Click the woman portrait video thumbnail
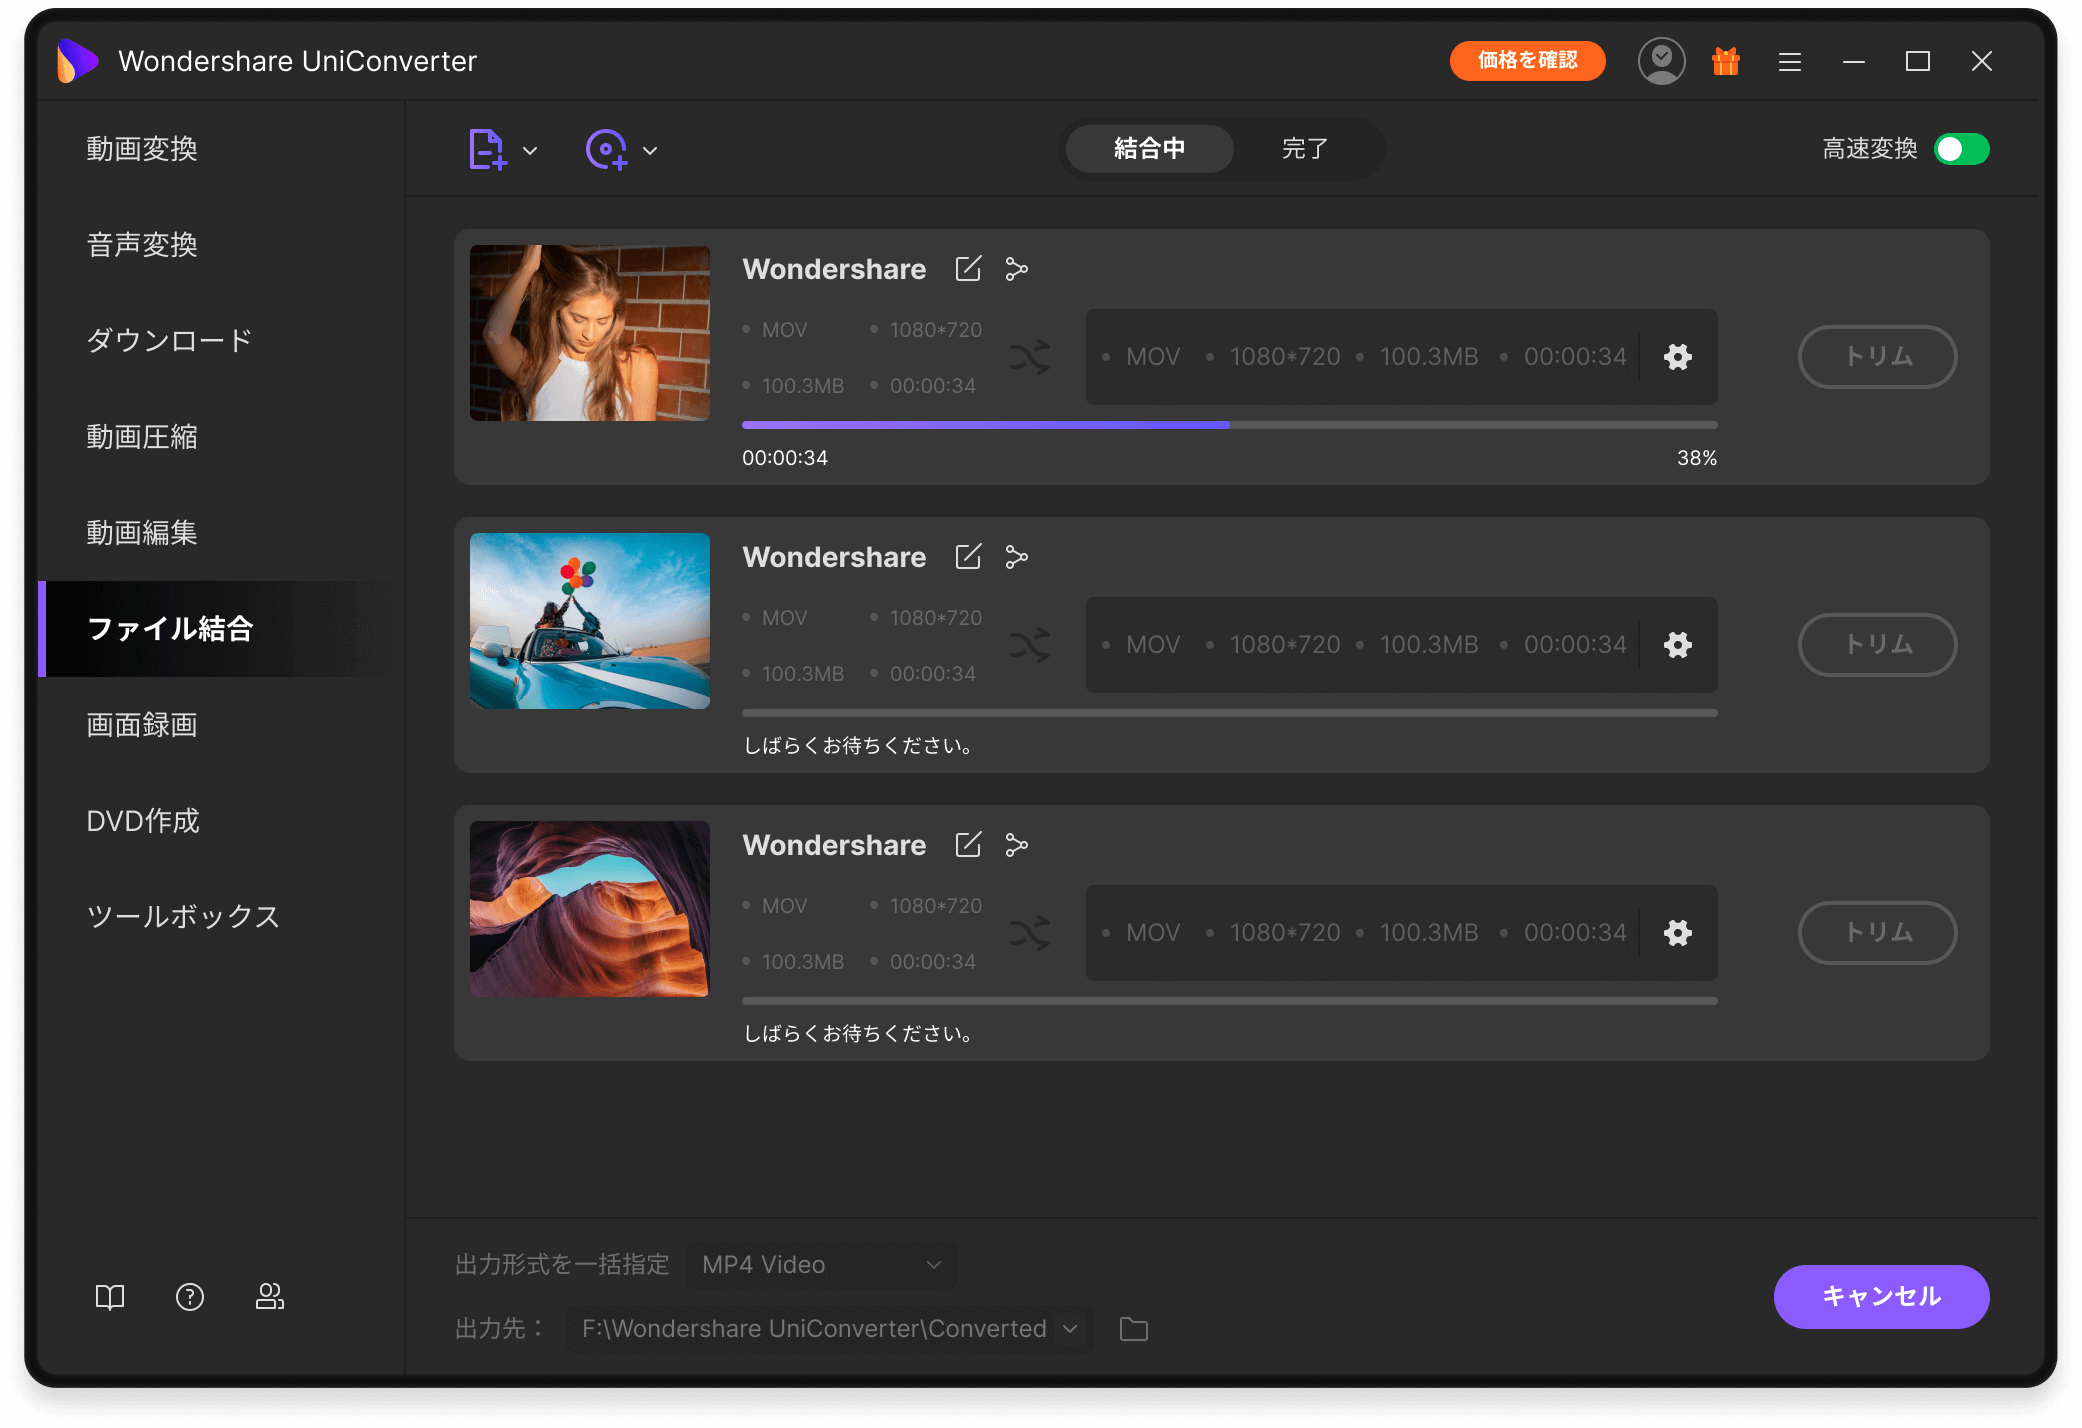The image size is (2082, 1428). pos(590,333)
